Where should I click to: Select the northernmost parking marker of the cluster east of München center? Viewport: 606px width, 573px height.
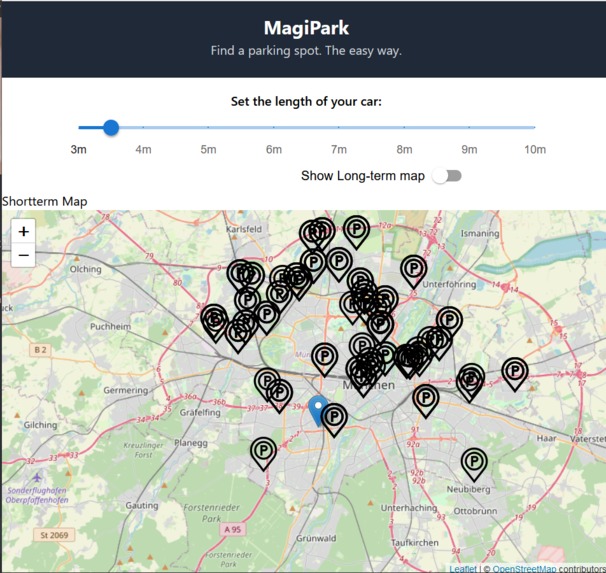(449, 323)
